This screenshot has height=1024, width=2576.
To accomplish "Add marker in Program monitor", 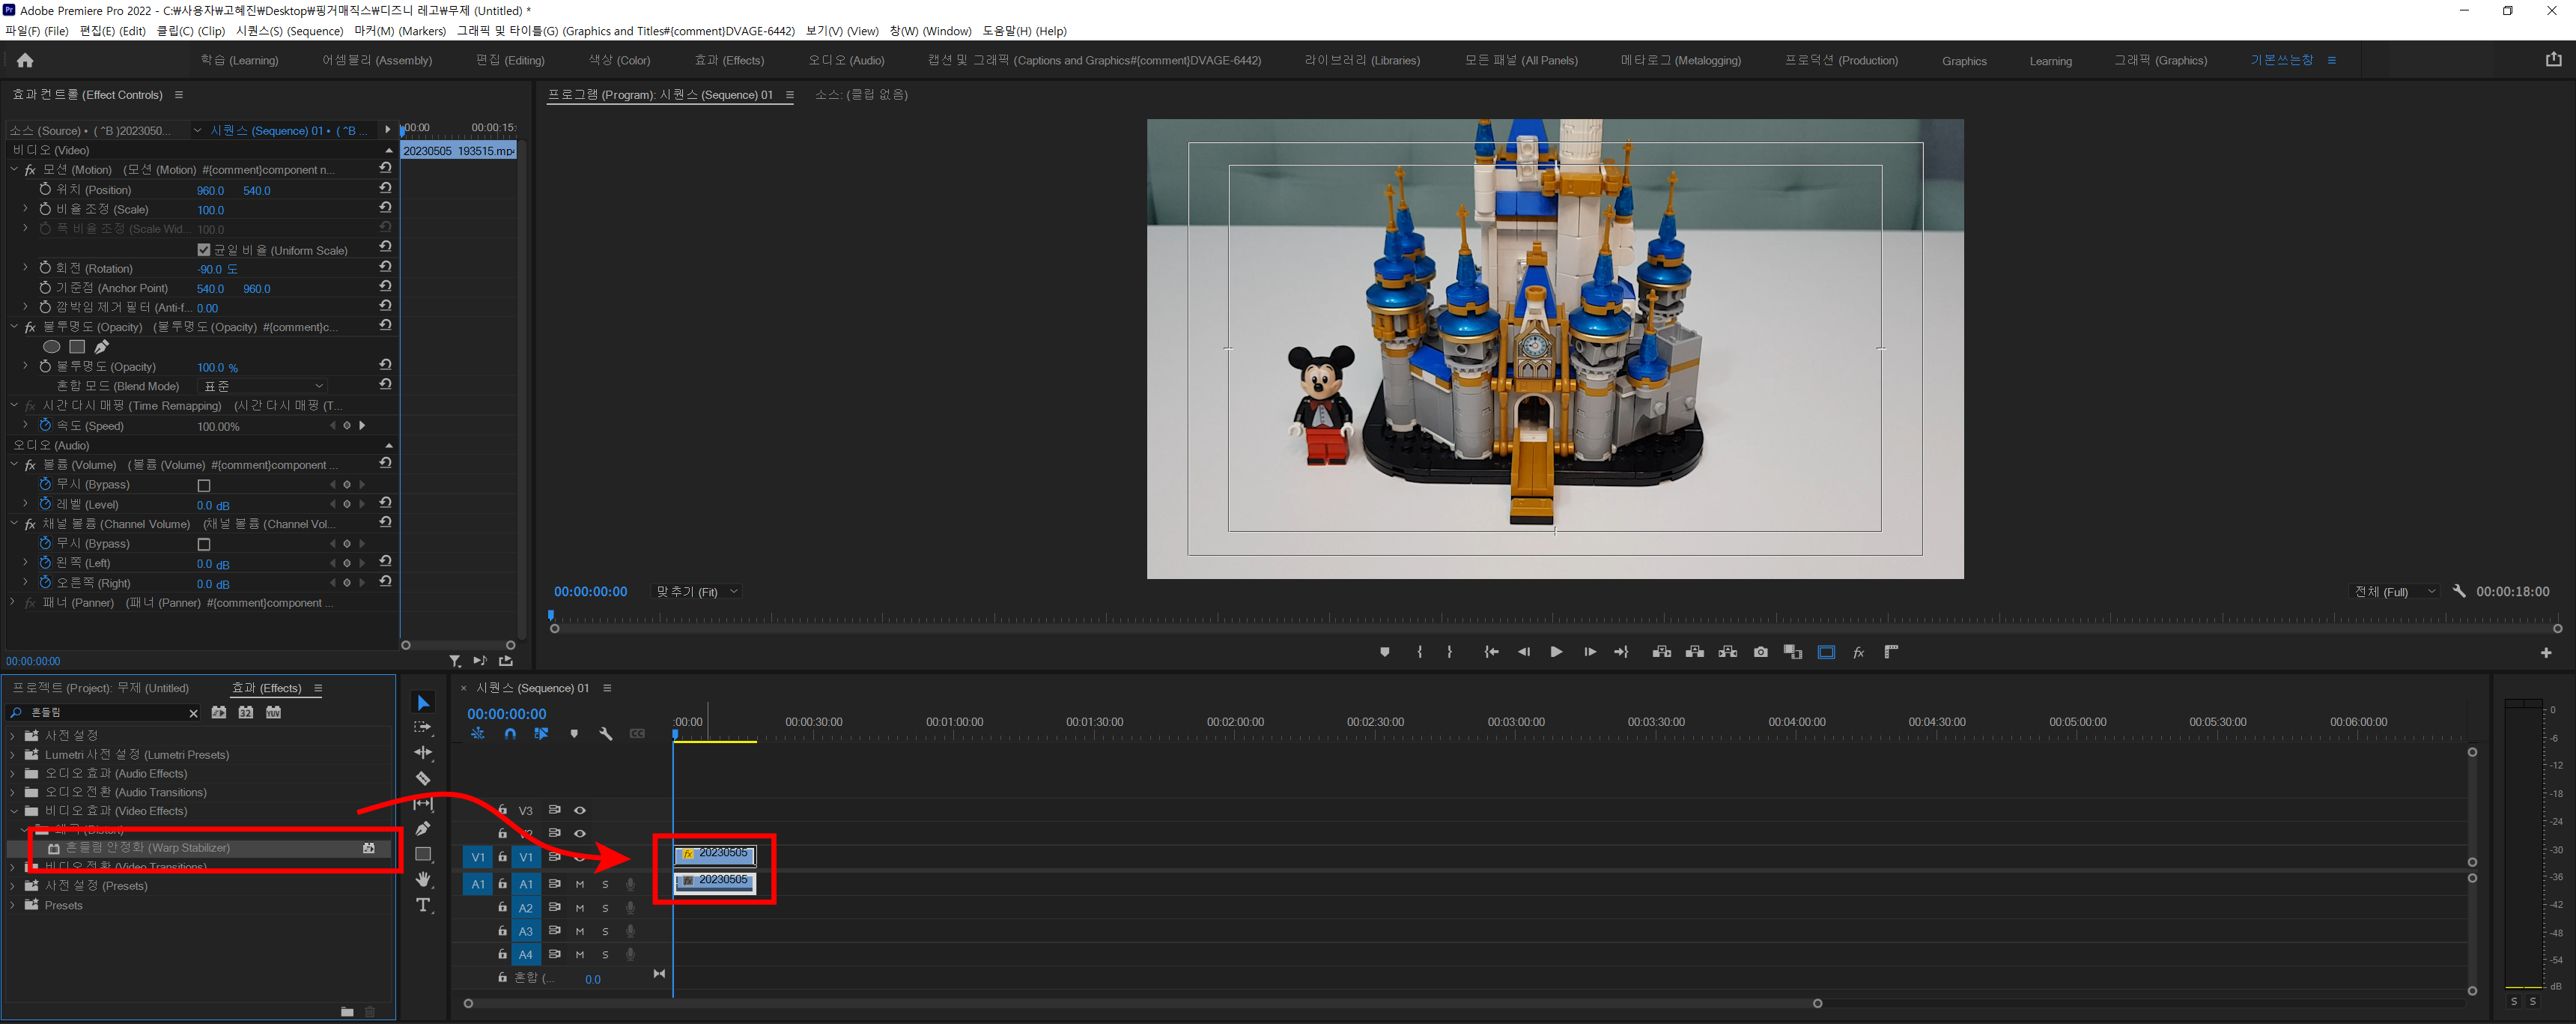I will [x=1385, y=652].
